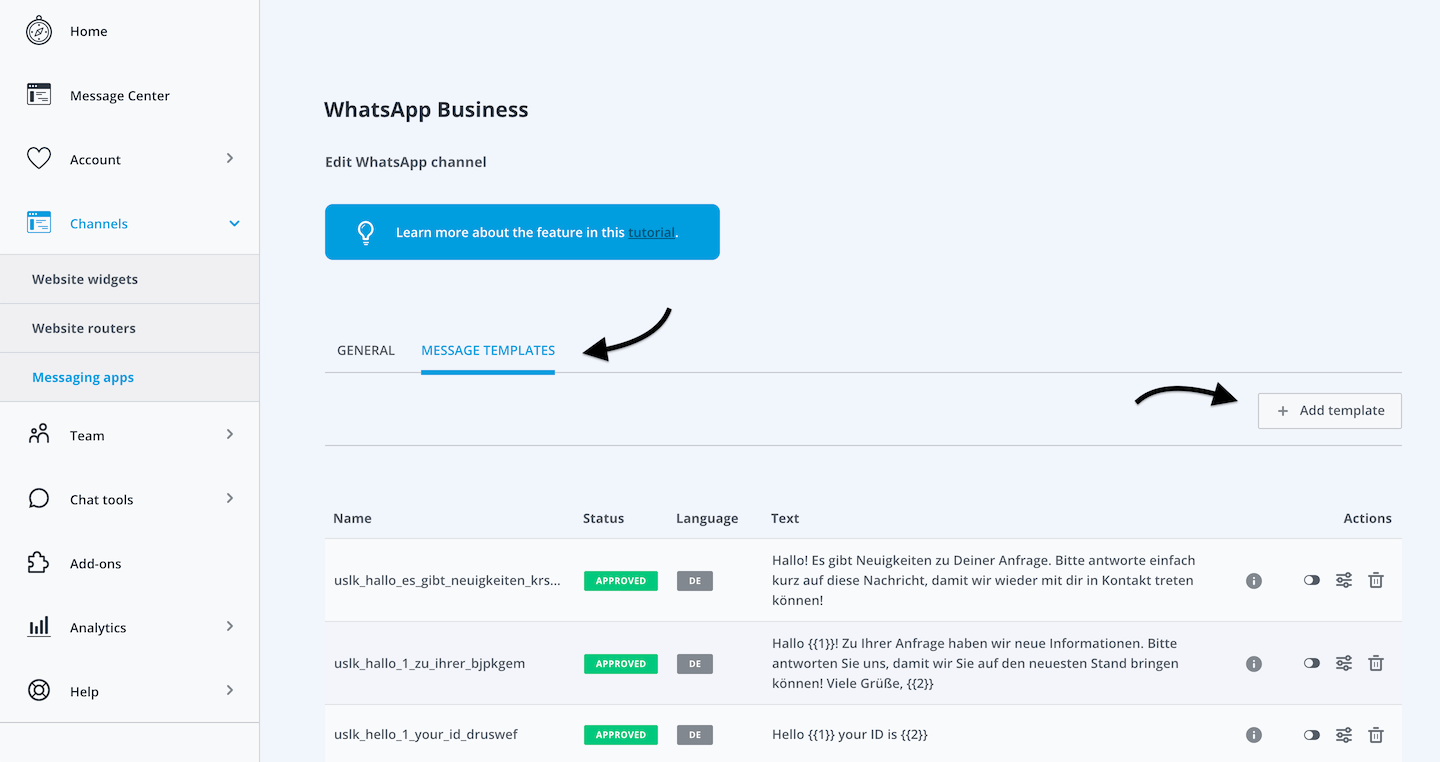The height and width of the screenshot is (762, 1440).
Task: Click the WhatsApp Business page heading
Action: pyautogui.click(x=426, y=110)
